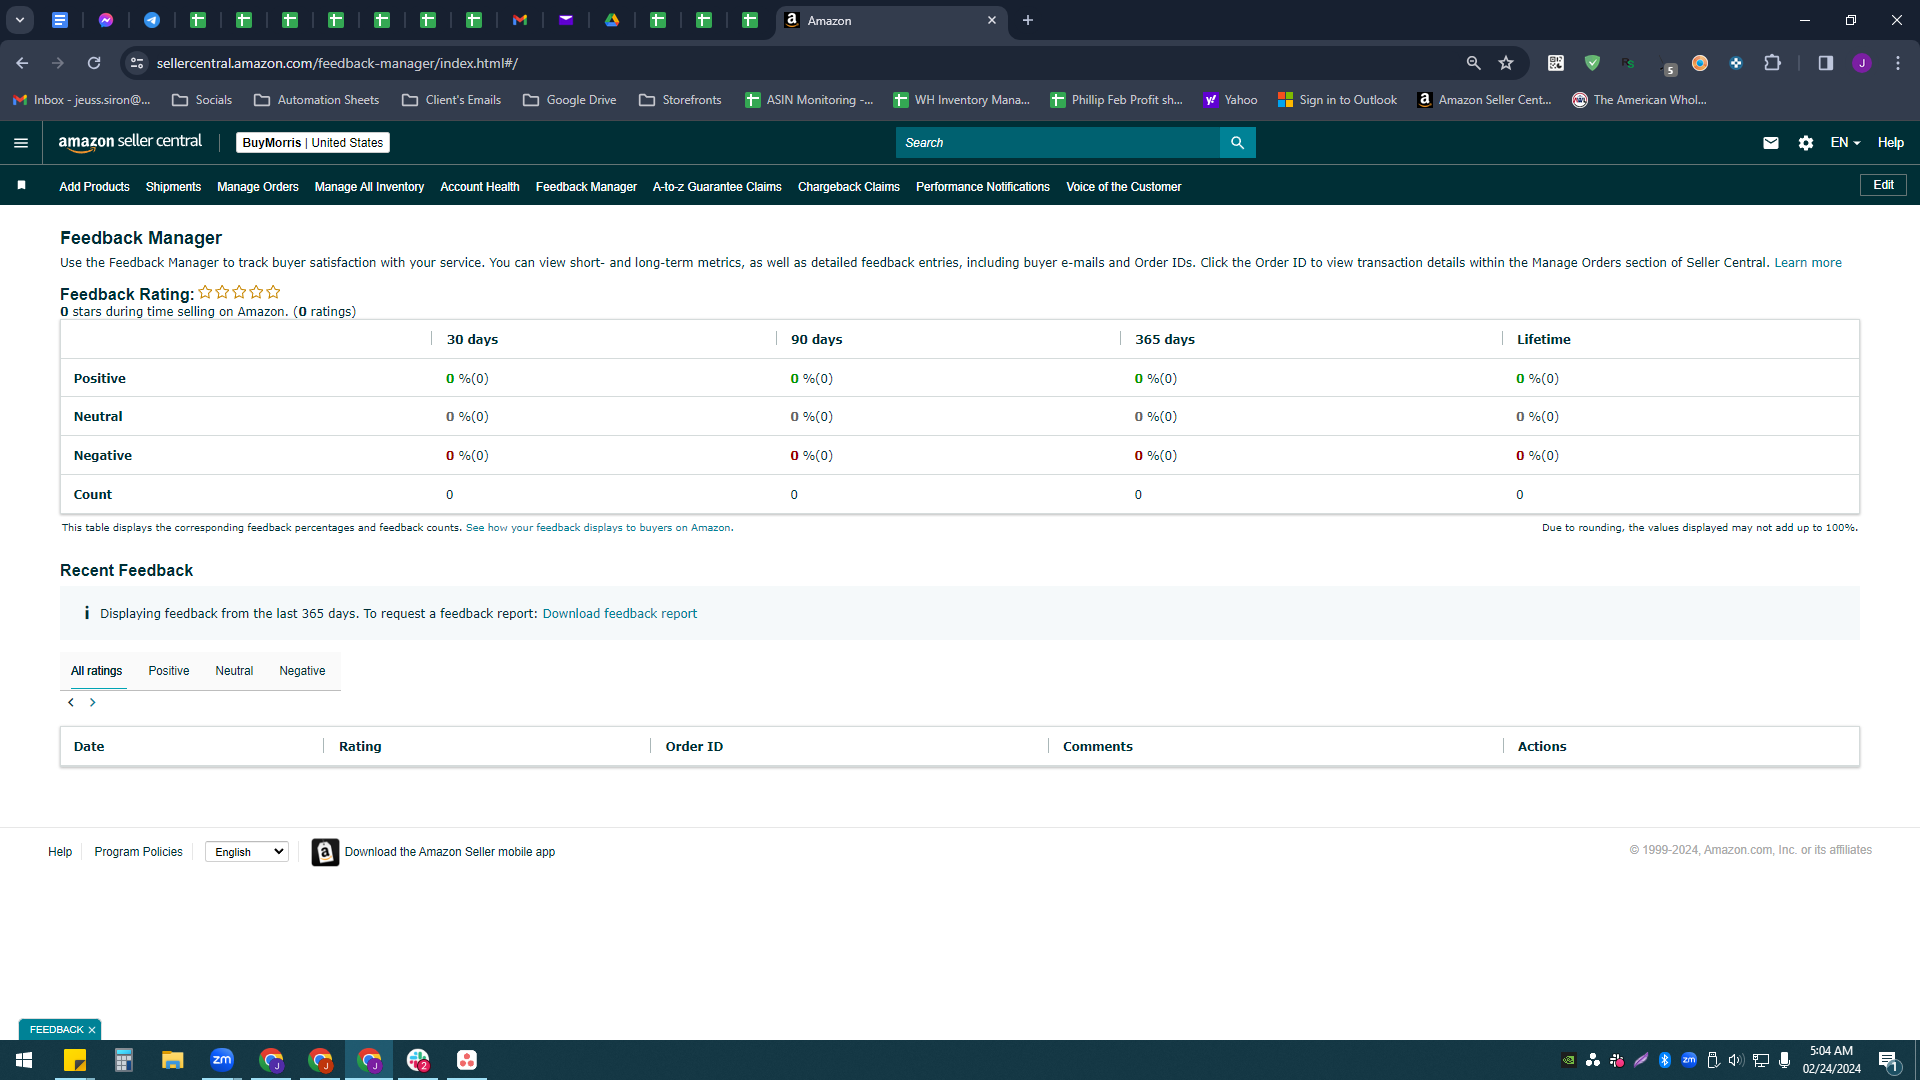Screen dimensions: 1920x1080
Task: Open Chrome three-dot menu
Action: pyautogui.click(x=1897, y=63)
